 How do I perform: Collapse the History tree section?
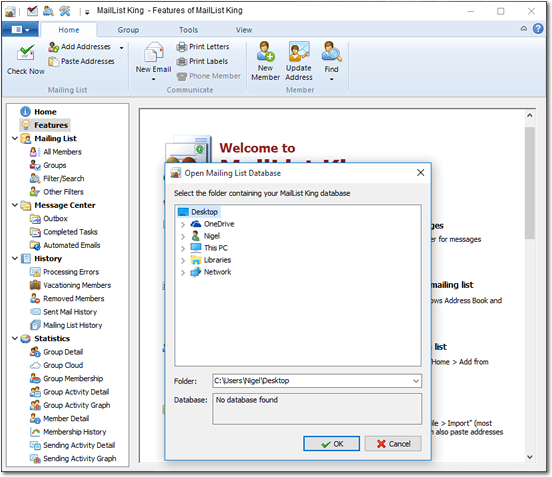(x=15, y=258)
